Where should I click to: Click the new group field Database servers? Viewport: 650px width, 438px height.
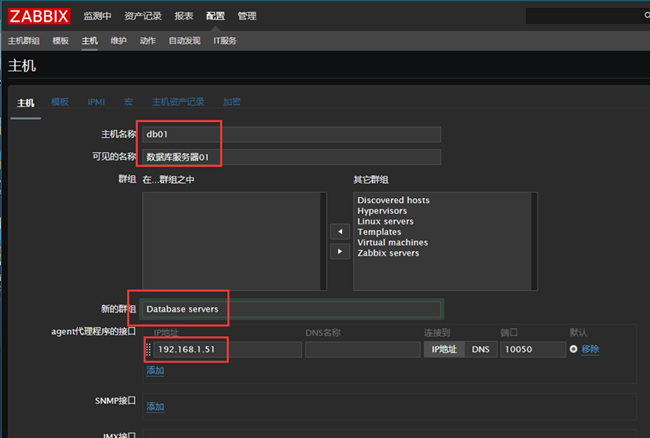tap(291, 309)
